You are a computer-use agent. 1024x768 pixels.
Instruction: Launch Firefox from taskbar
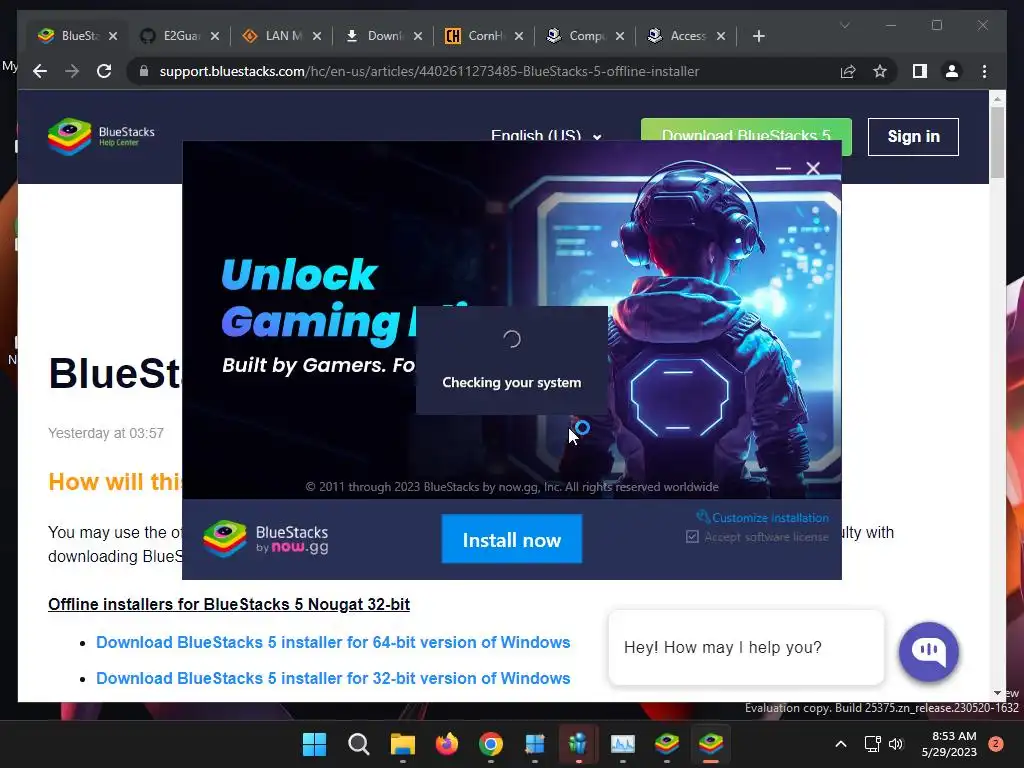coord(447,743)
